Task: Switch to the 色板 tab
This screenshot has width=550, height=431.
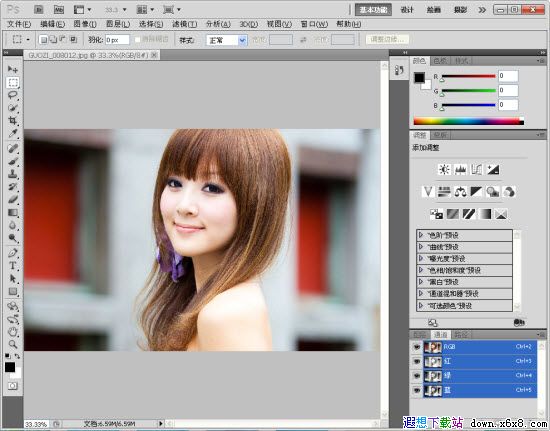Action: click(440, 61)
